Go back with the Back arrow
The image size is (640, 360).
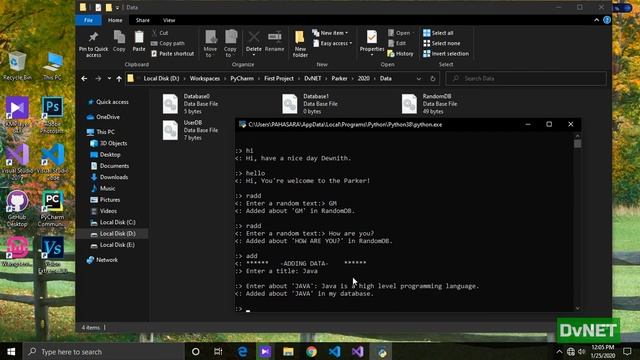pyautogui.click(x=84, y=78)
